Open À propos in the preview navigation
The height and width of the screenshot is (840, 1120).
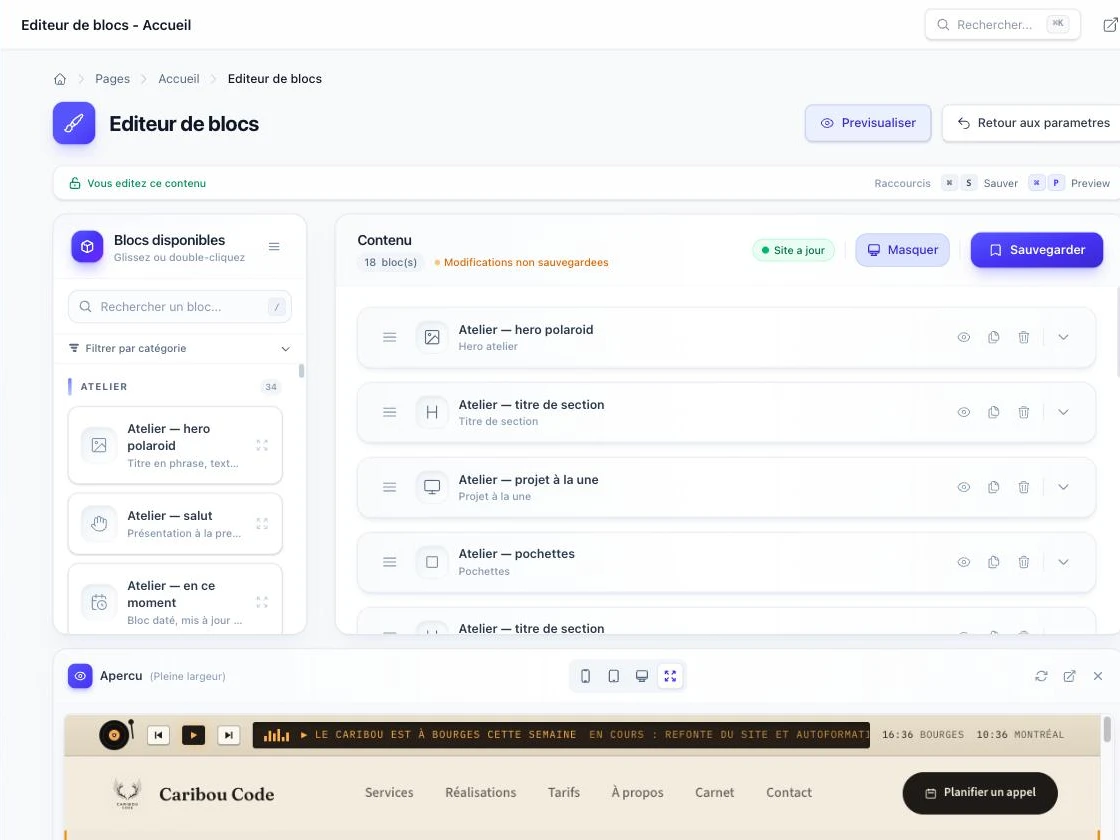click(637, 792)
